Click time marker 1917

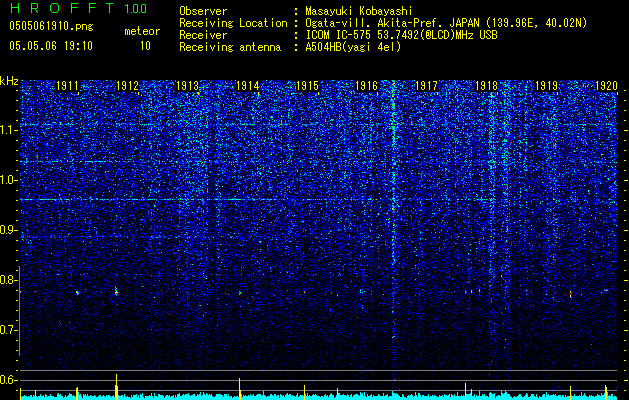coord(426,86)
